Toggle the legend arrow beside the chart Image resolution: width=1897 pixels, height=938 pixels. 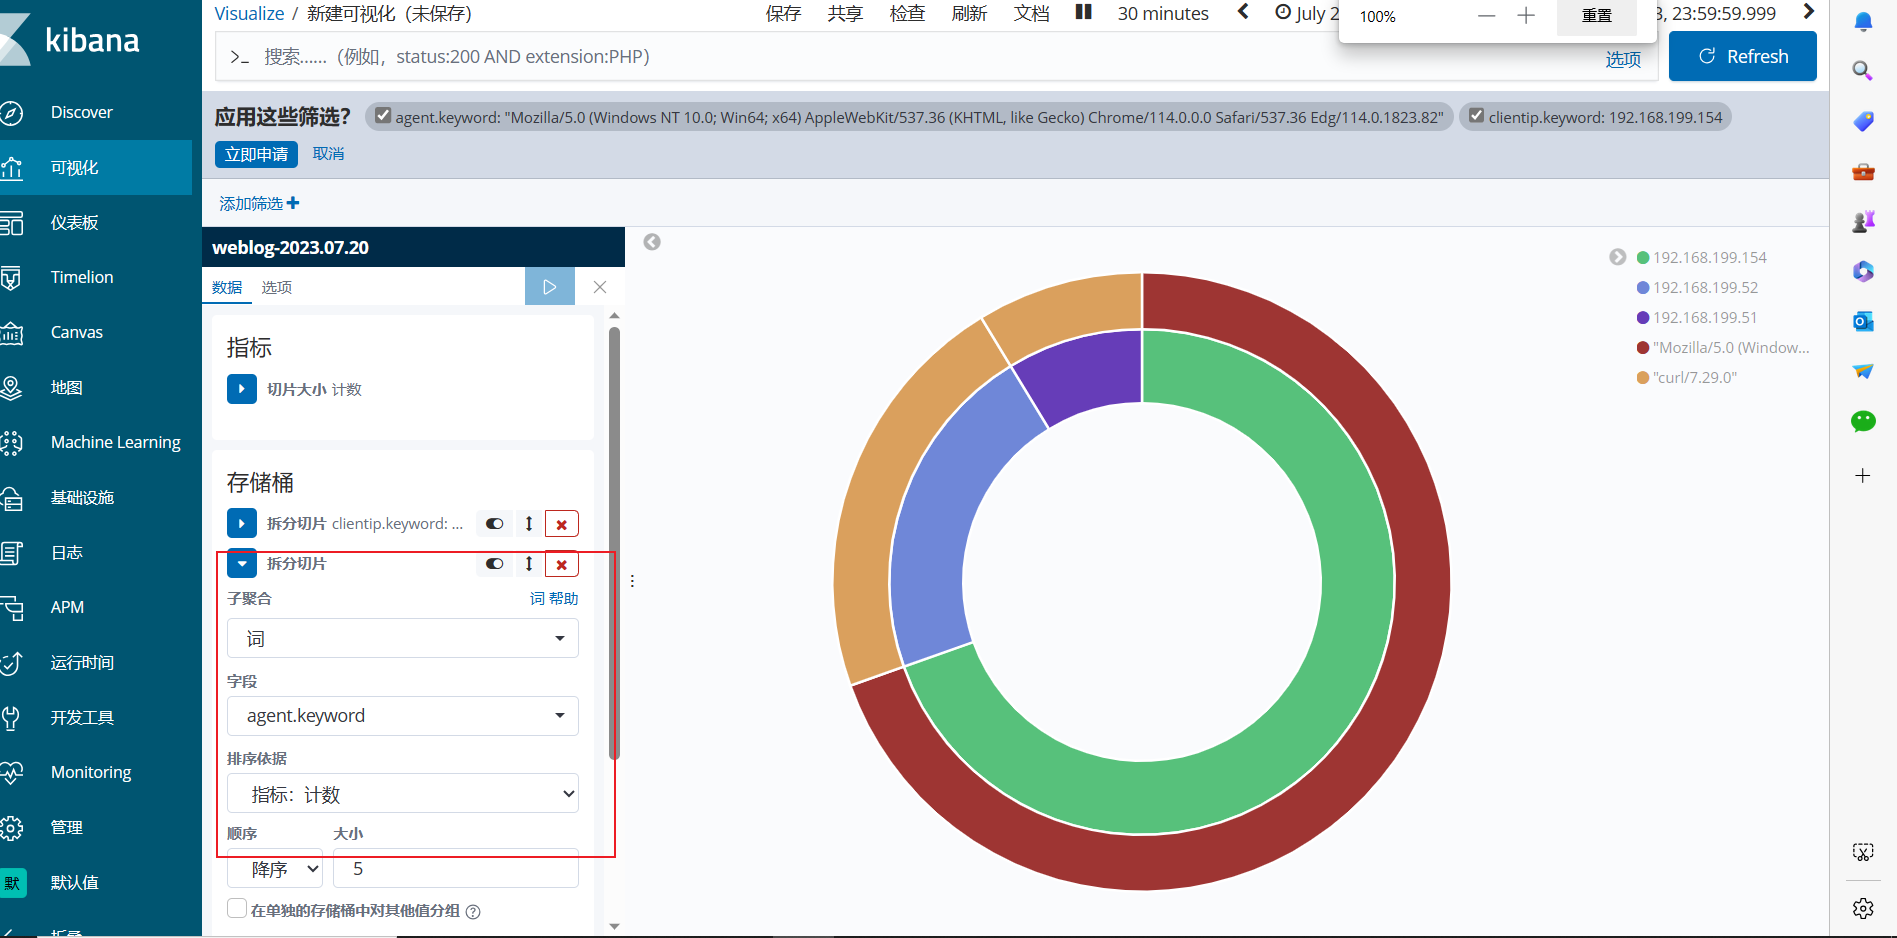click(x=1617, y=257)
